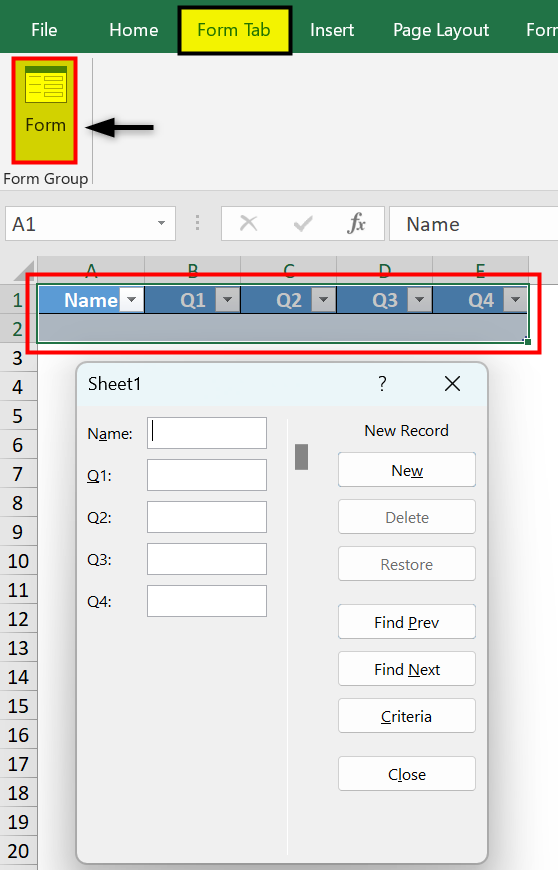Open the File menu tab
The image size is (558, 870).
(44, 30)
